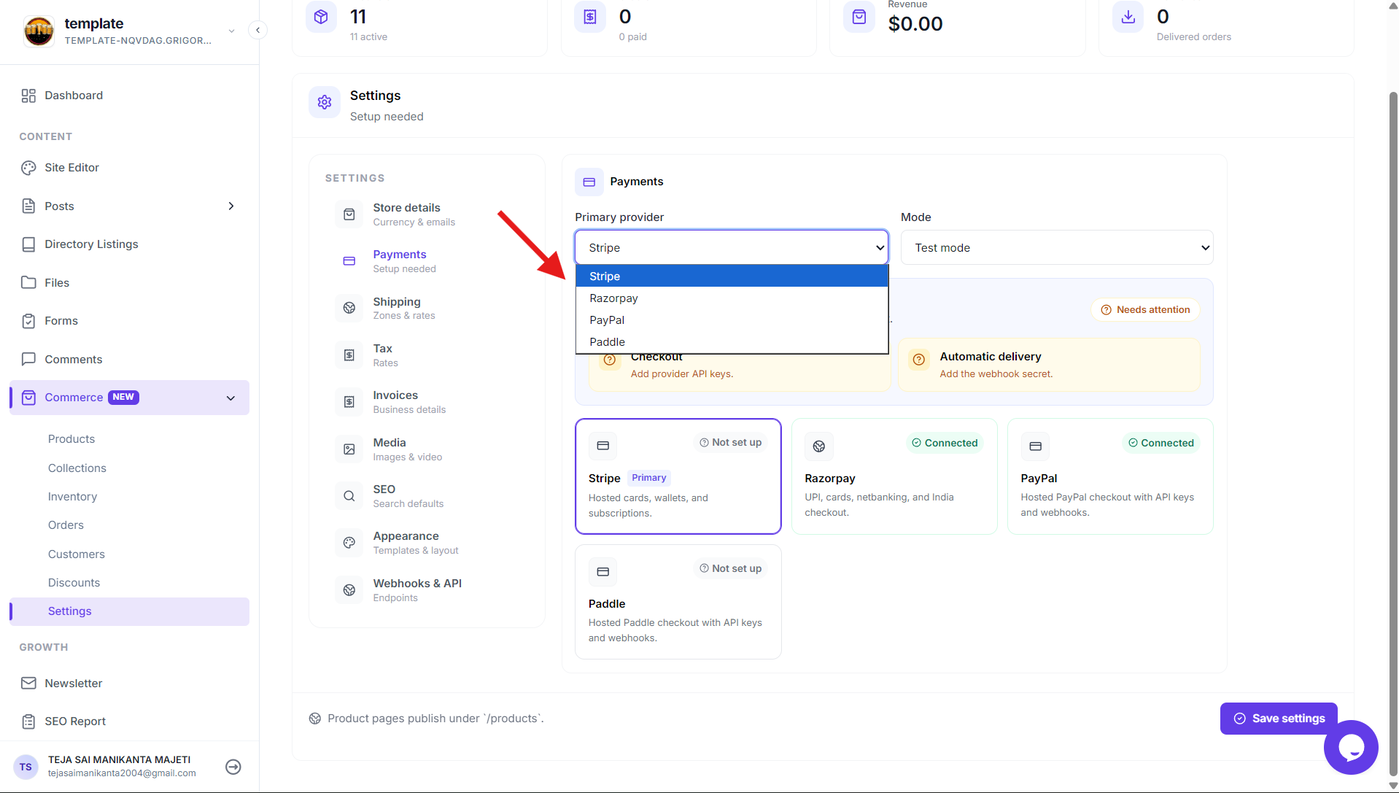This screenshot has height=793, width=1399.
Task: Click the Media image icon
Action: (349, 449)
